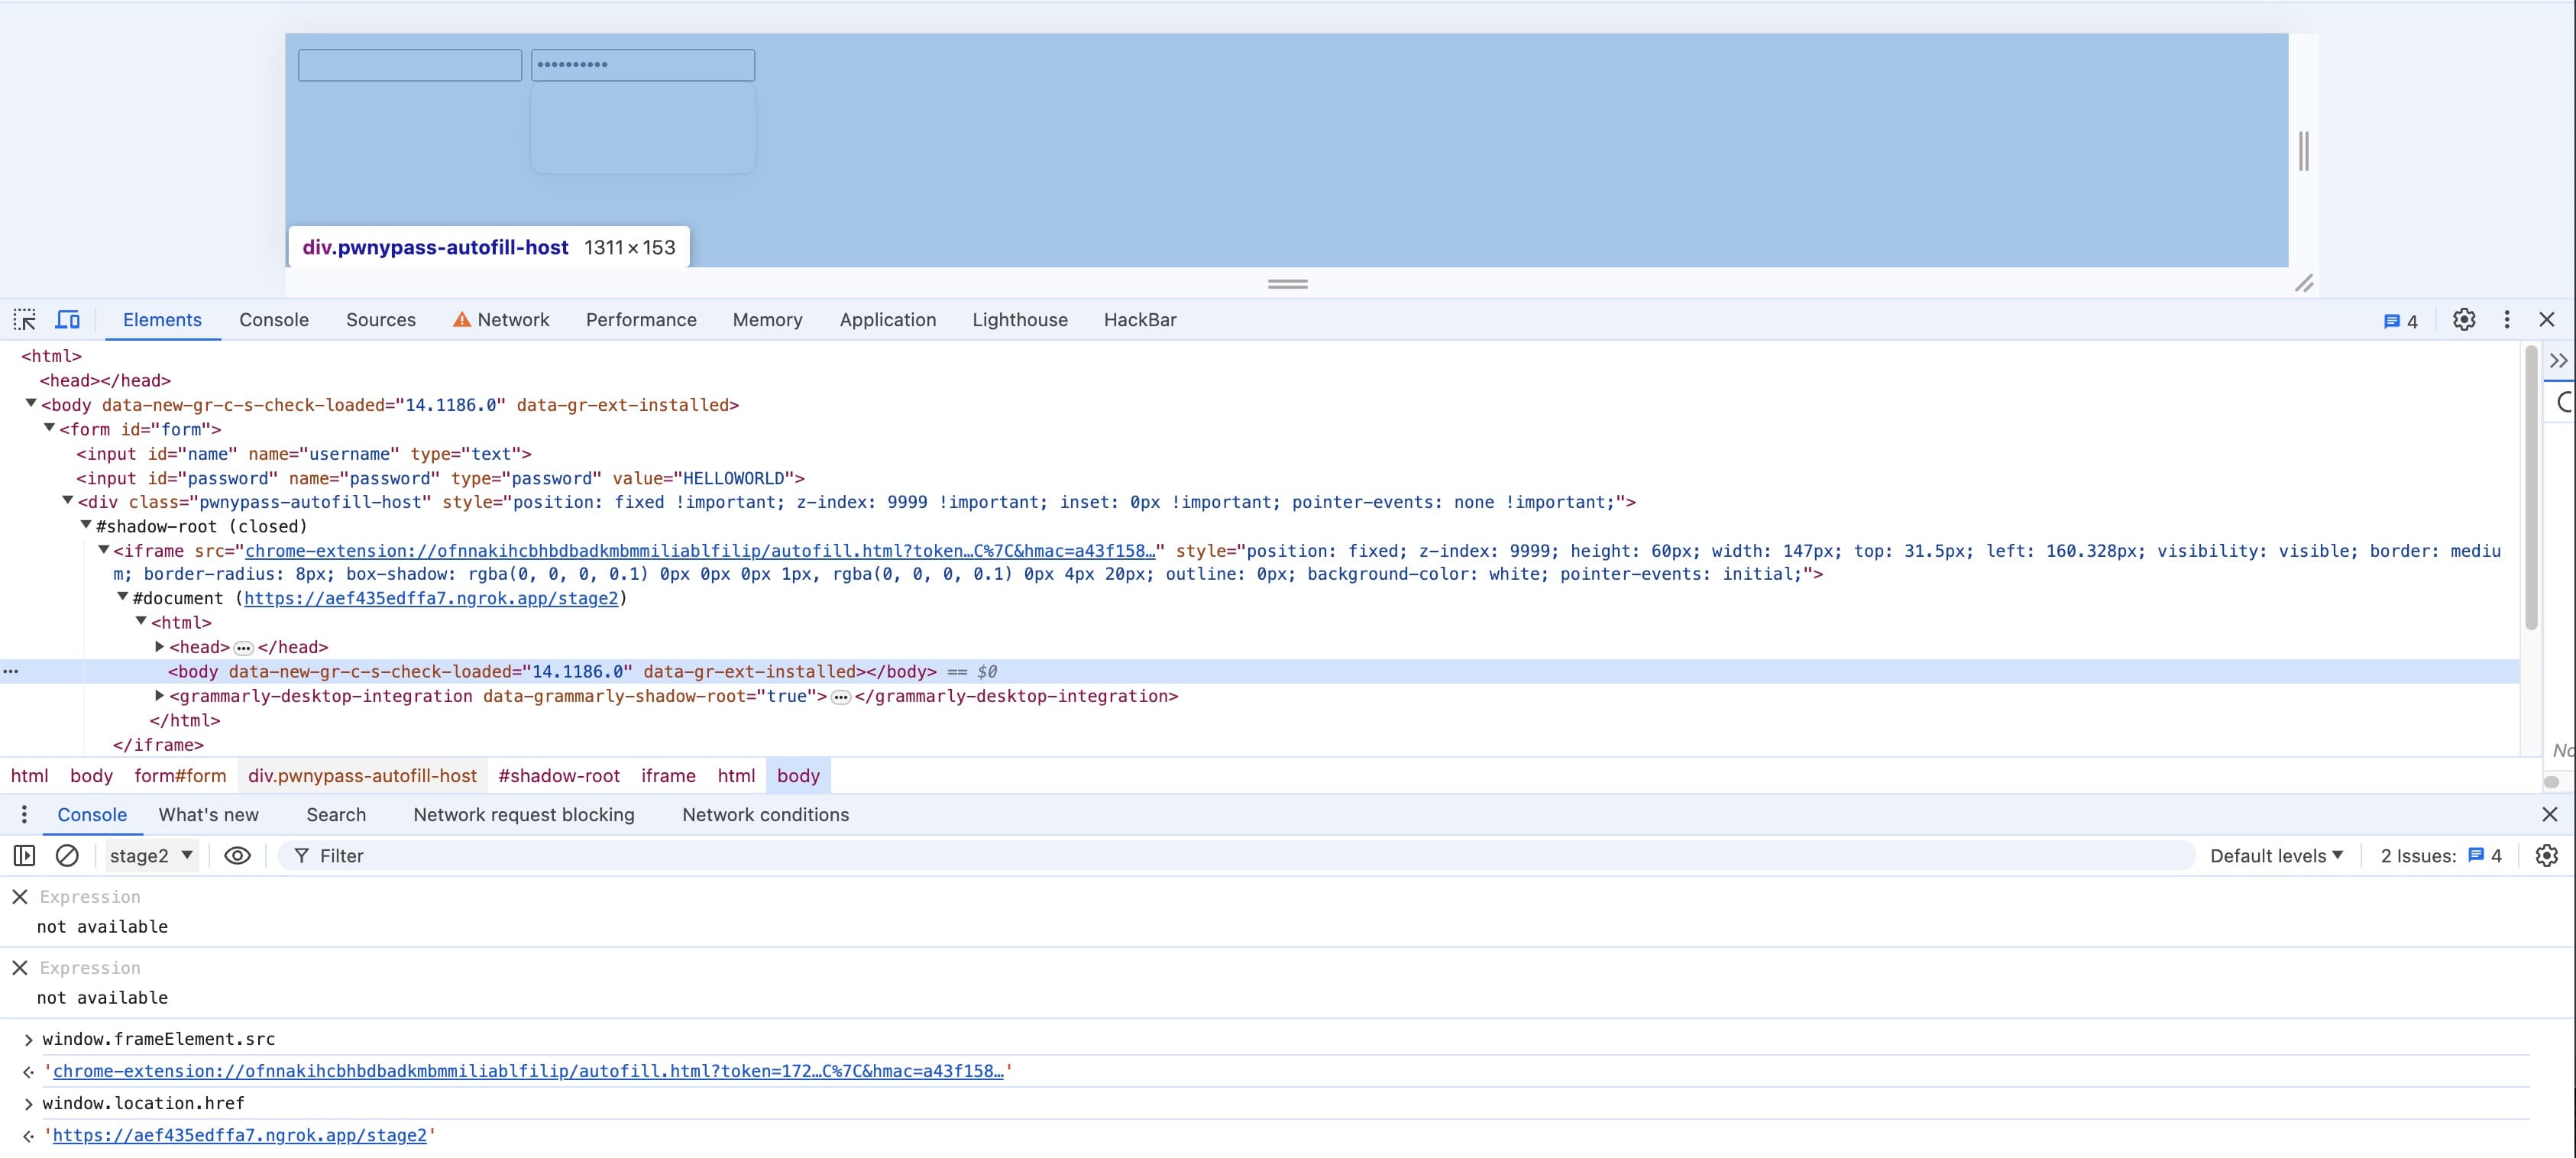2576x1158 pixels.
Task: Select the #shadow-root breadcrumb item
Action: (558, 776)
